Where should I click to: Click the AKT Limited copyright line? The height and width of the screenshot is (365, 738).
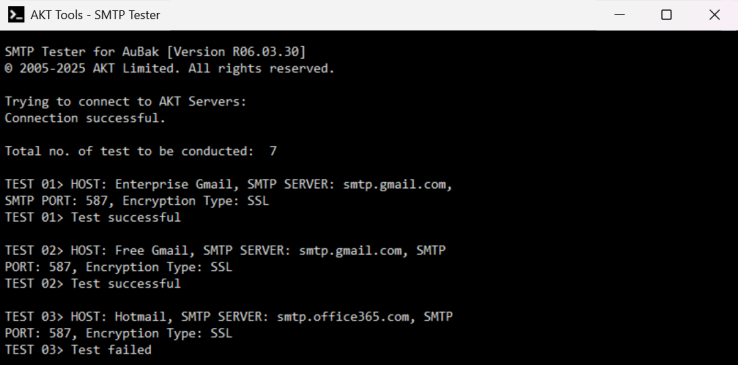[169, 69]
